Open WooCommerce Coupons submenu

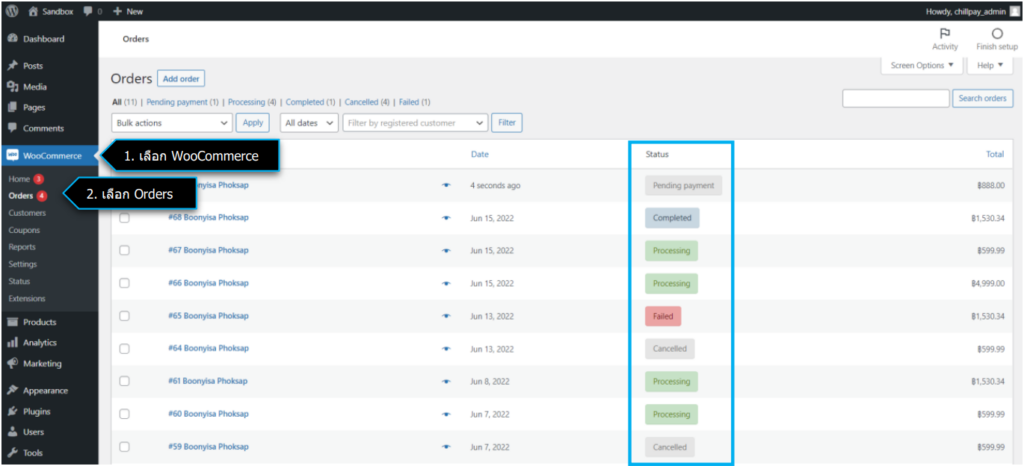[24, 230]
